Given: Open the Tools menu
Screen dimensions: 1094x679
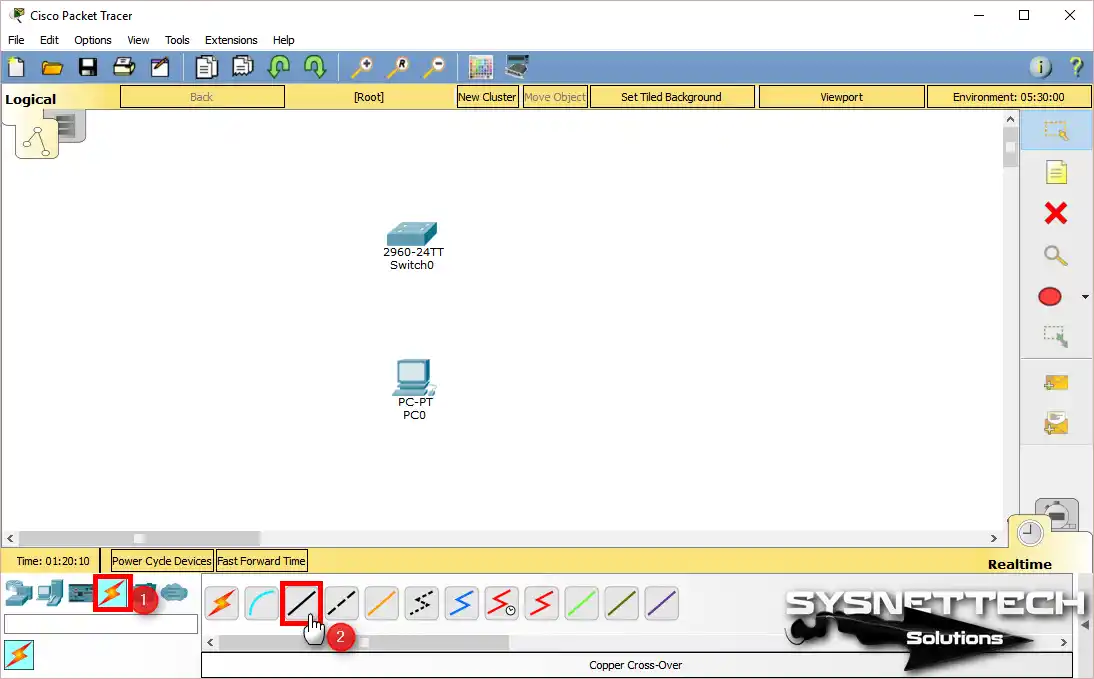Looking at the screenshot, I should point(177,40).
